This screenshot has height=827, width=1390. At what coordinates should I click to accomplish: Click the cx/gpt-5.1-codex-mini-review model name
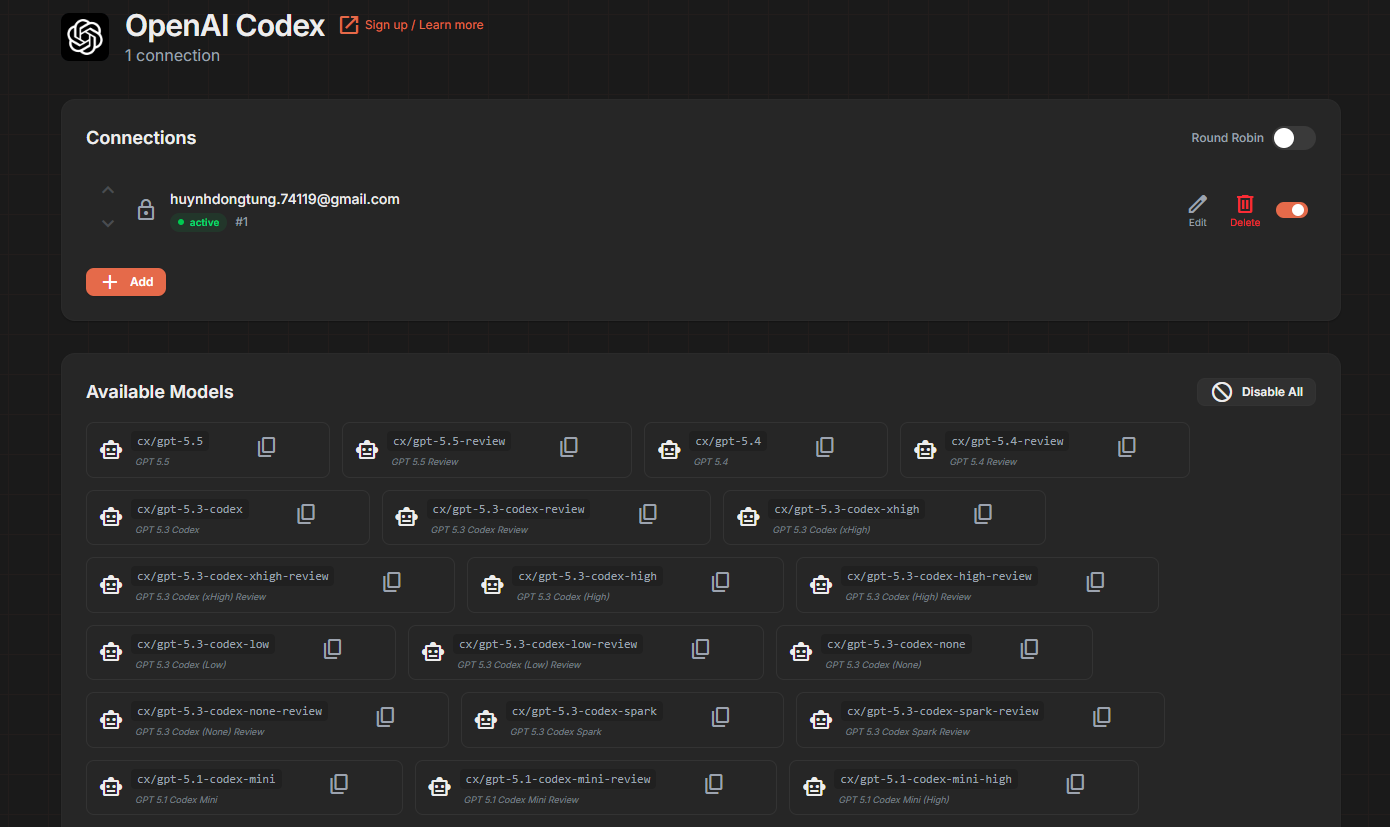pos(558,779)
